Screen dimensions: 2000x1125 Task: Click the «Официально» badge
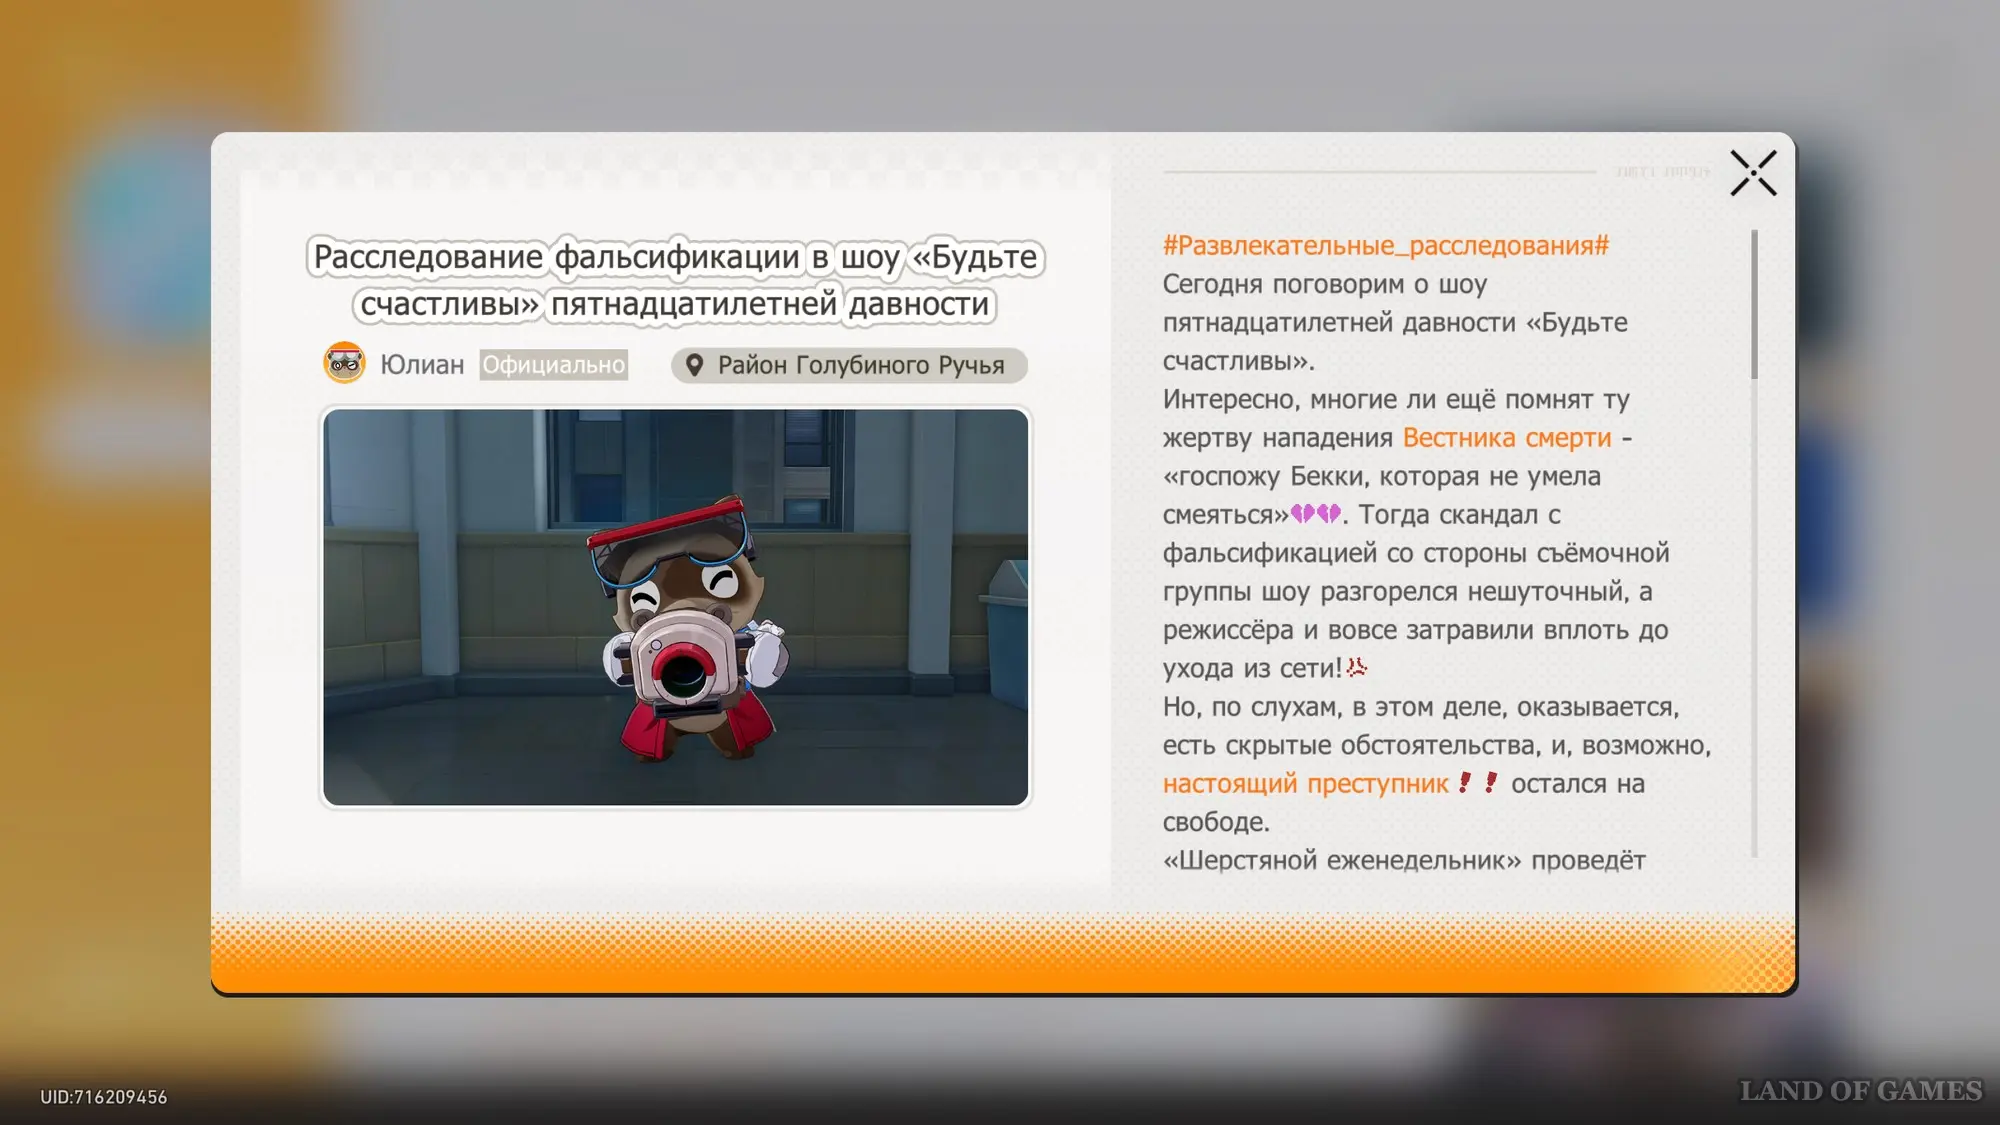[x=553, y=365]
